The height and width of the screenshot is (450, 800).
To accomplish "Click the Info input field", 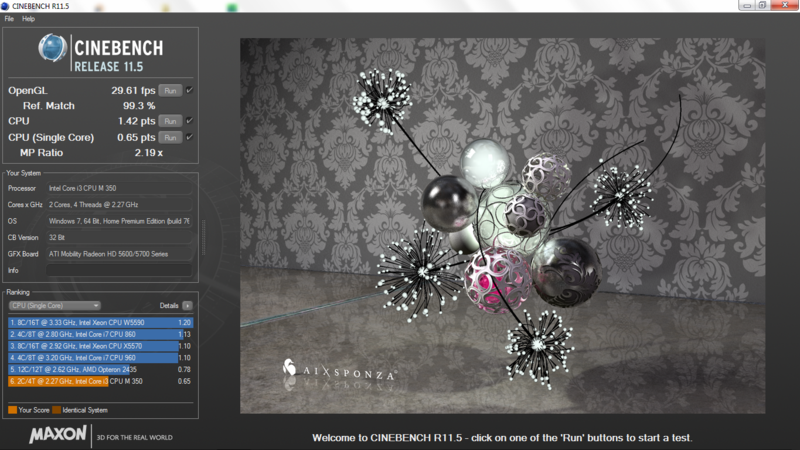I will pyautogui.click(x=119, y=270).
